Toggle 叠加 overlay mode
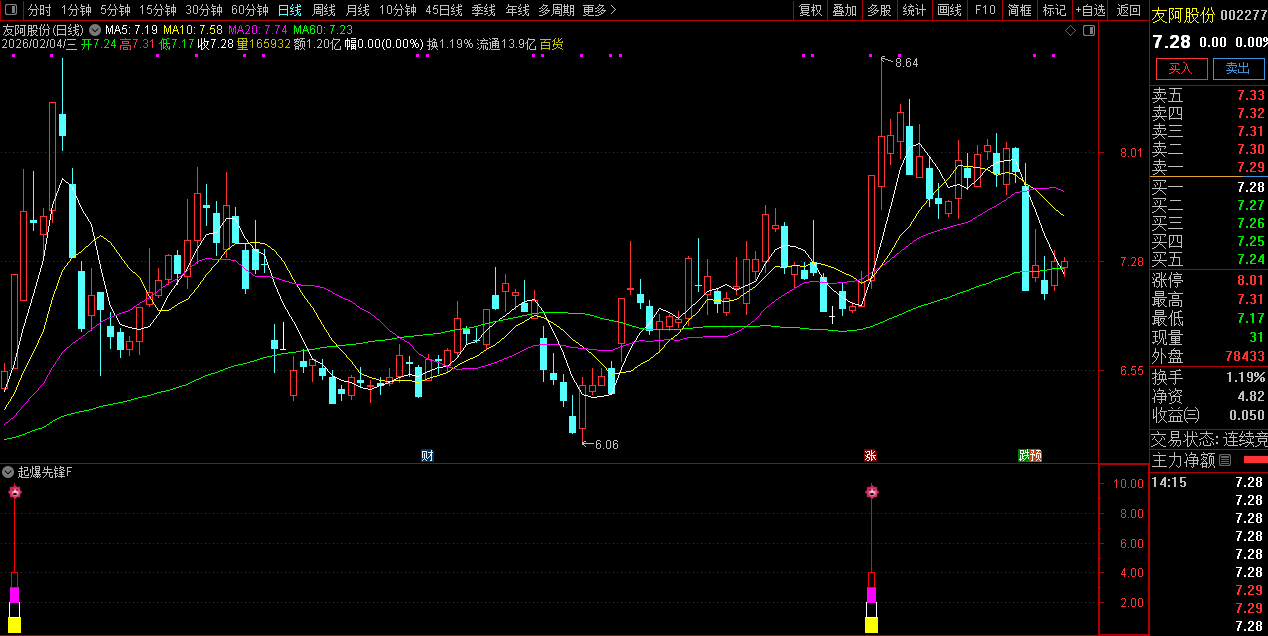This screenshot has width=1268, height=636. coord(844,10)
